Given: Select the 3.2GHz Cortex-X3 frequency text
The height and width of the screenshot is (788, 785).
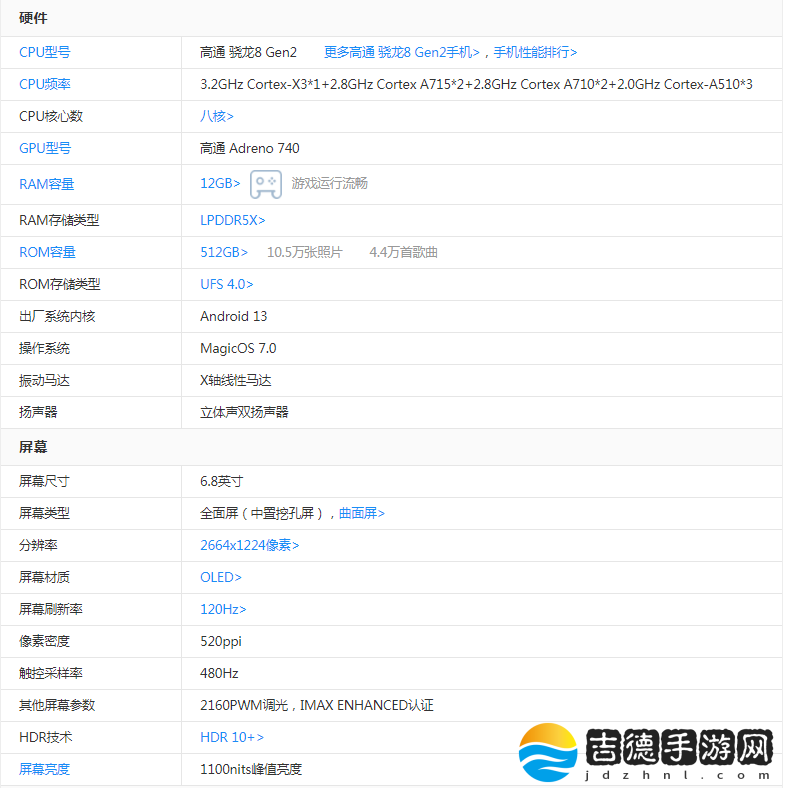Looking at the screenshot, I should [476, 84].
